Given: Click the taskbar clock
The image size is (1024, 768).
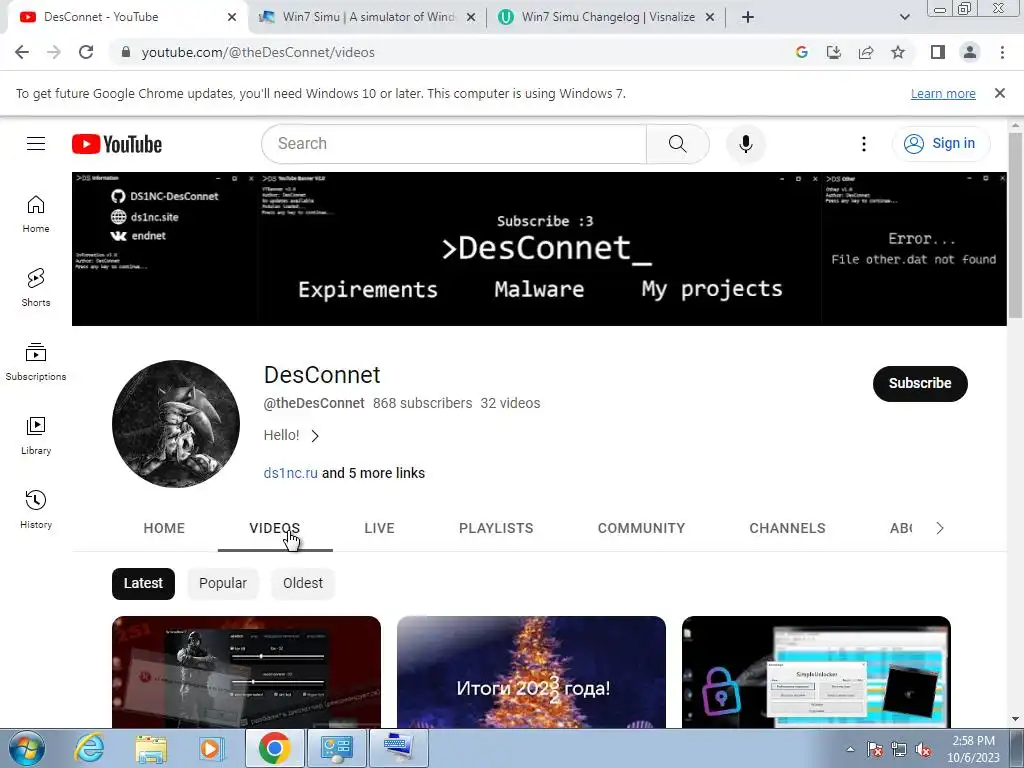Looking at the screenshot, I should [x=973, y=749].
